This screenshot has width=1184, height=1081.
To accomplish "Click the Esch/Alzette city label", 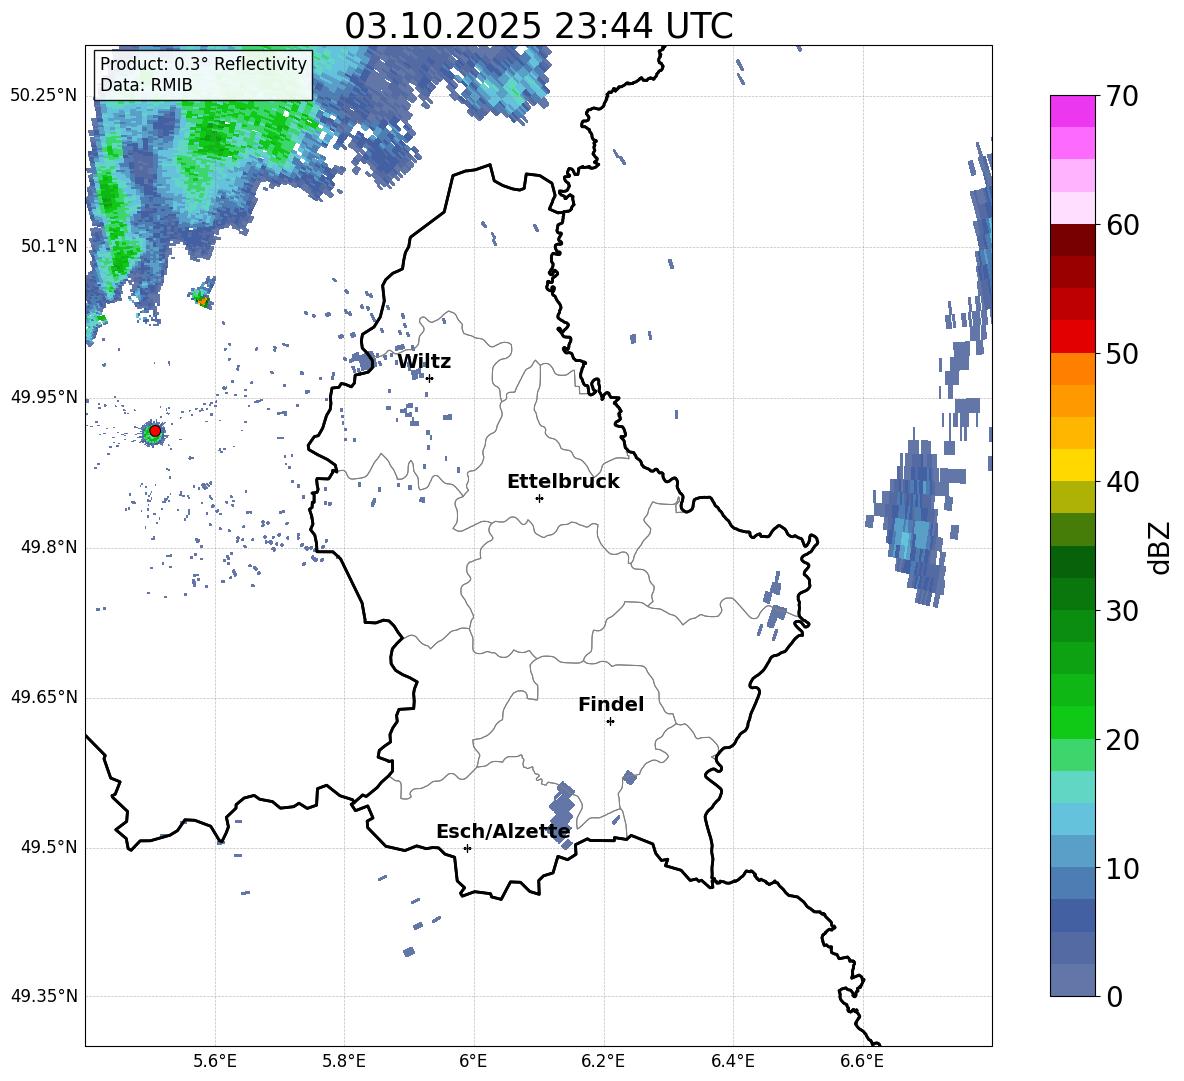I will (503, 832).
